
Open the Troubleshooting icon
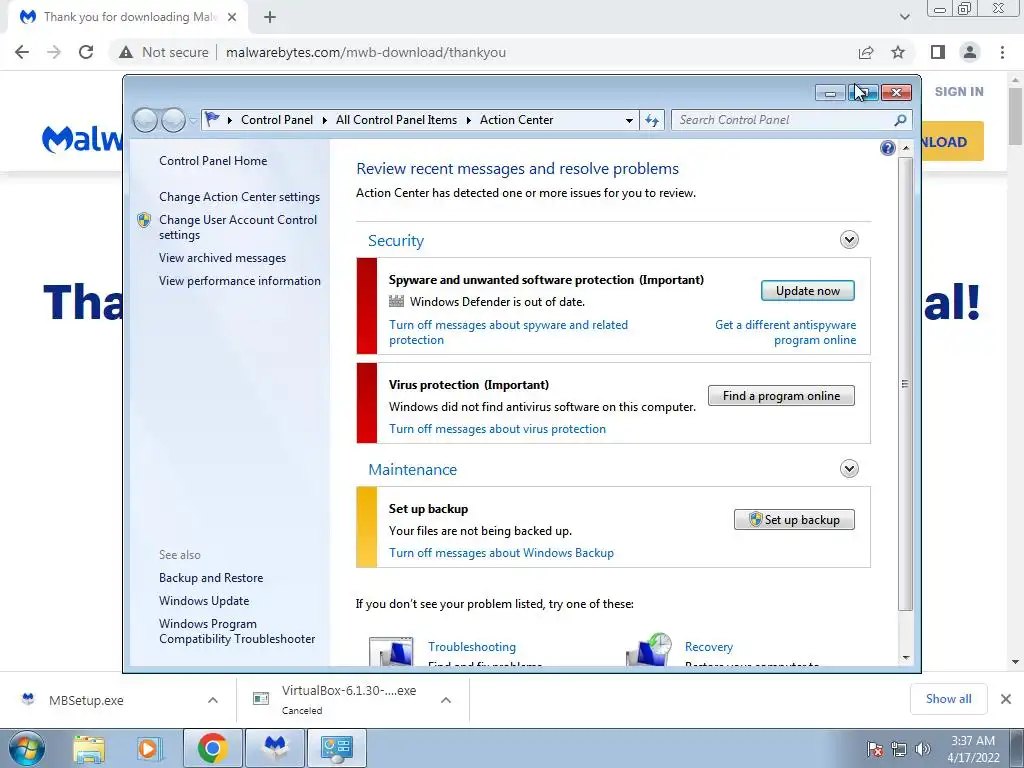[391, 650]
